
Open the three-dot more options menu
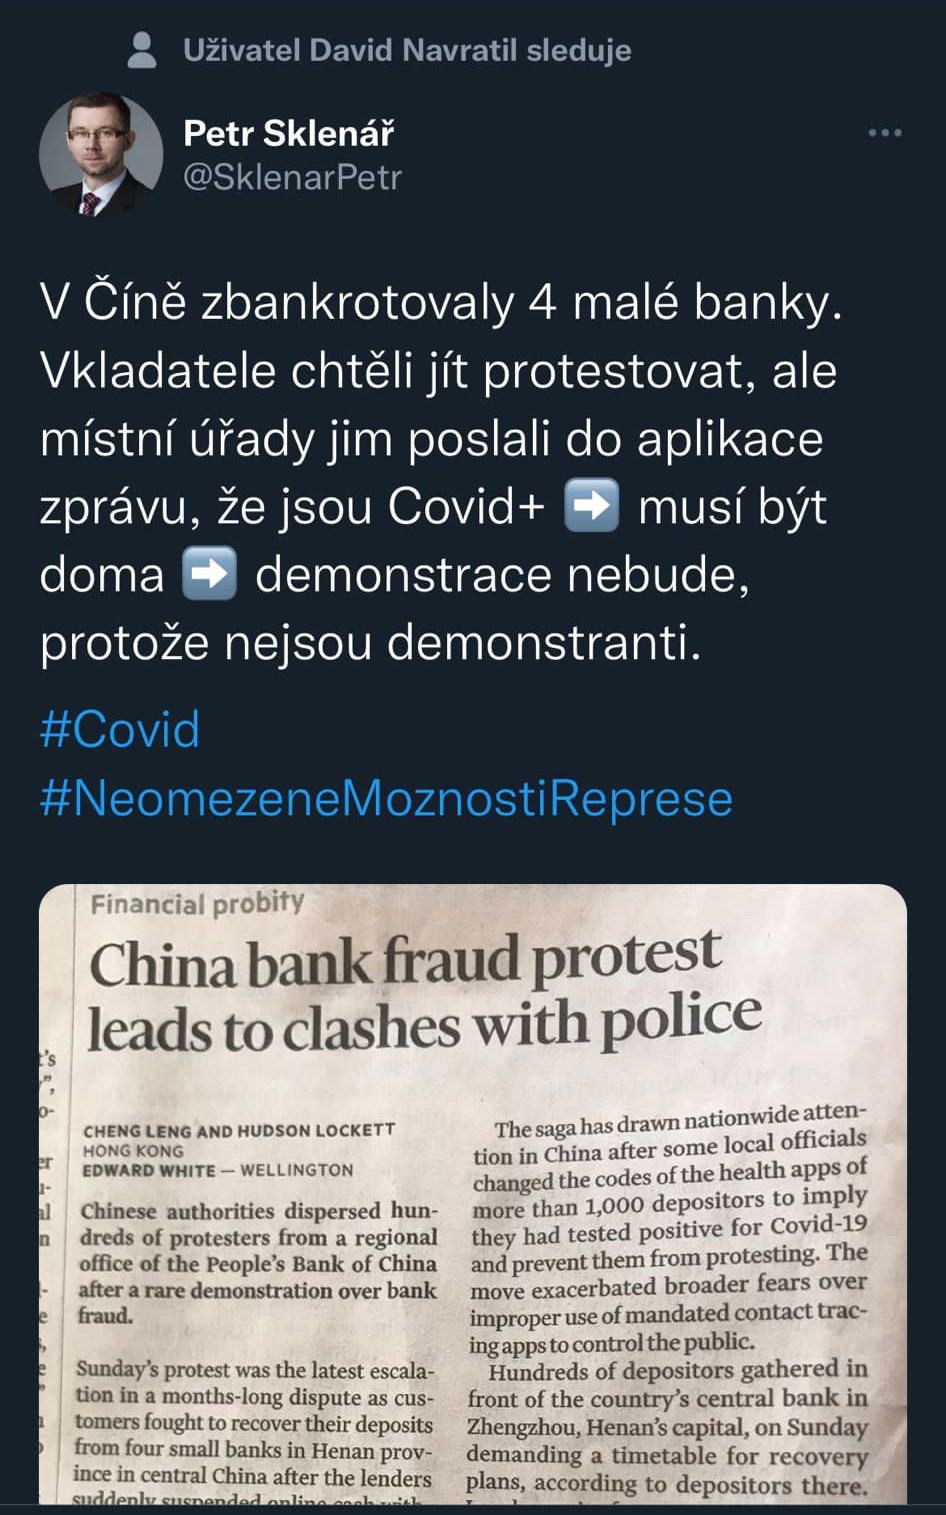coord(884,133)
